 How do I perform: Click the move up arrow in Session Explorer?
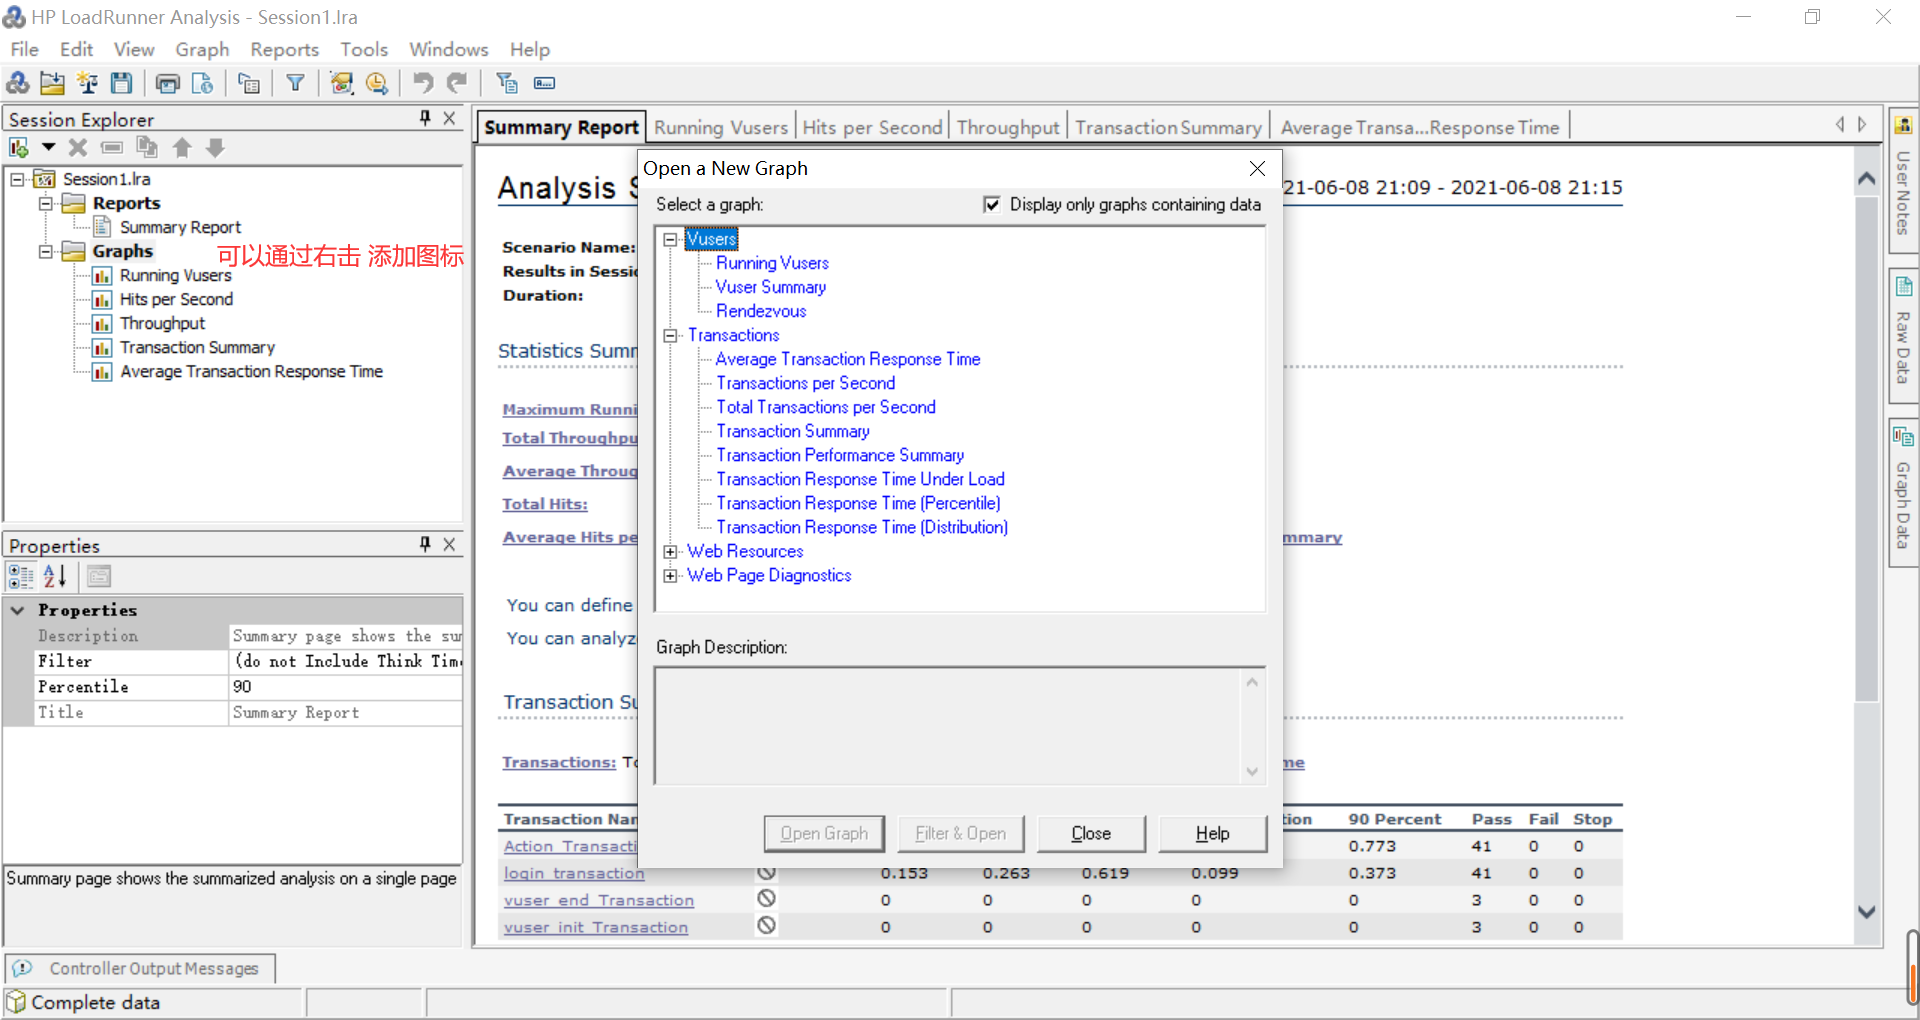tap(181, 148)
